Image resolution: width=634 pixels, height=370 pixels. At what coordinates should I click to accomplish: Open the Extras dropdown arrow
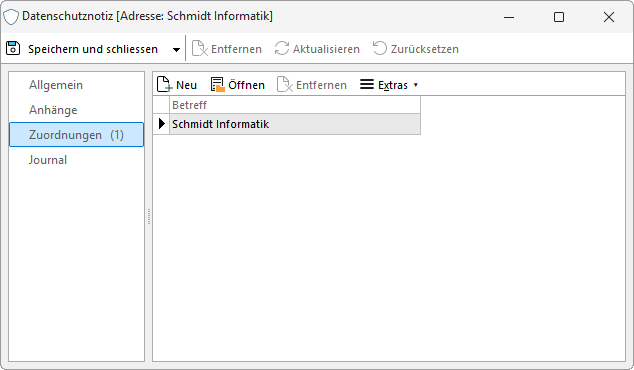click(x=416, y=85)
